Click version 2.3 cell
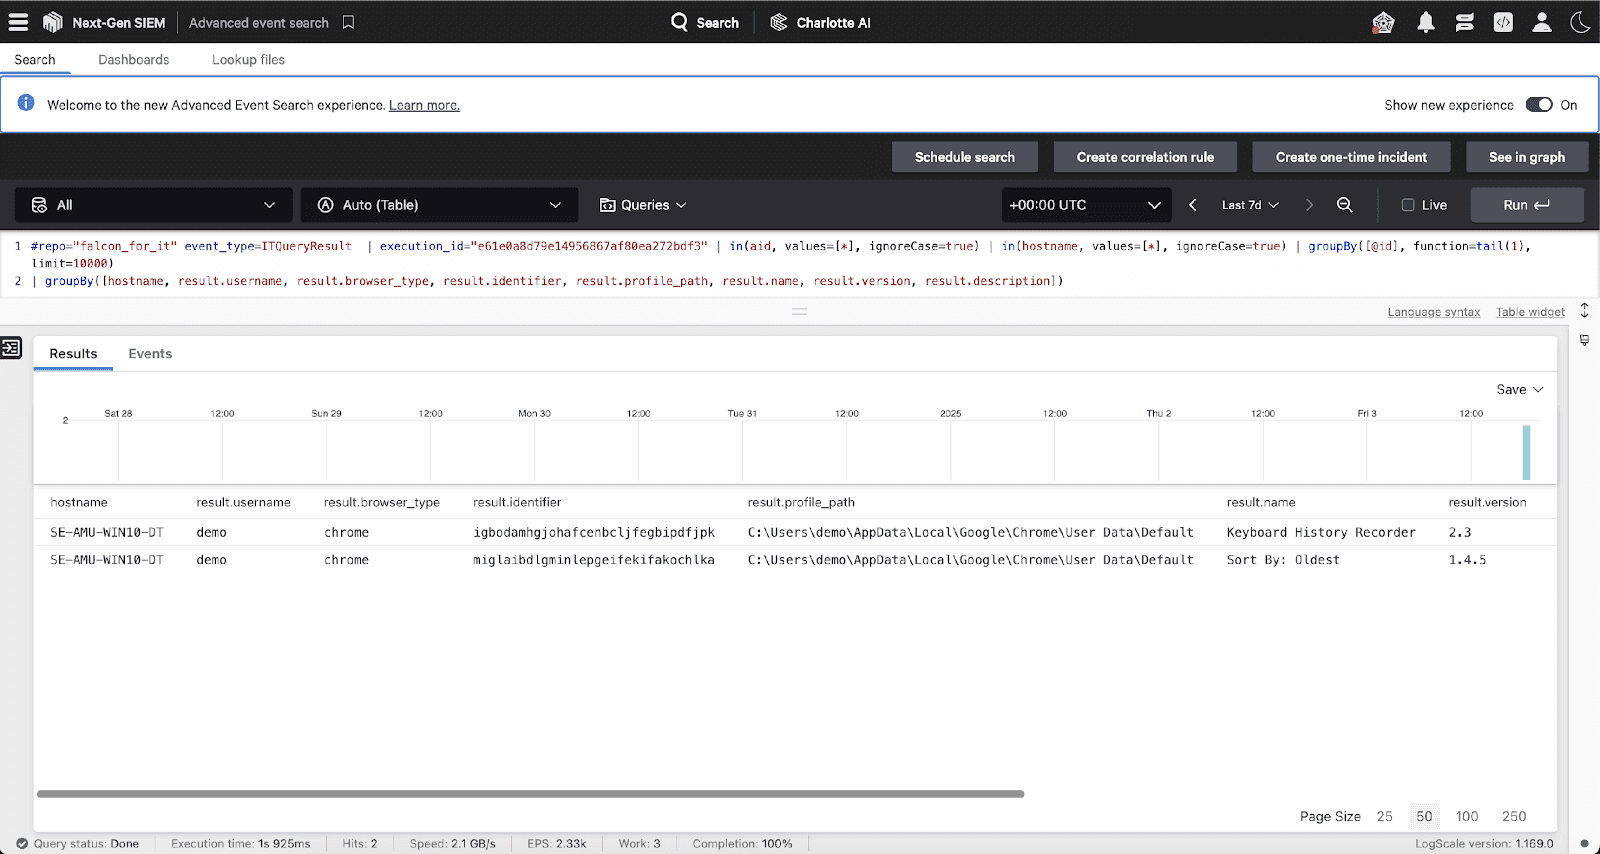This screenshot has width=1600, height=854. click(1460, 532)
